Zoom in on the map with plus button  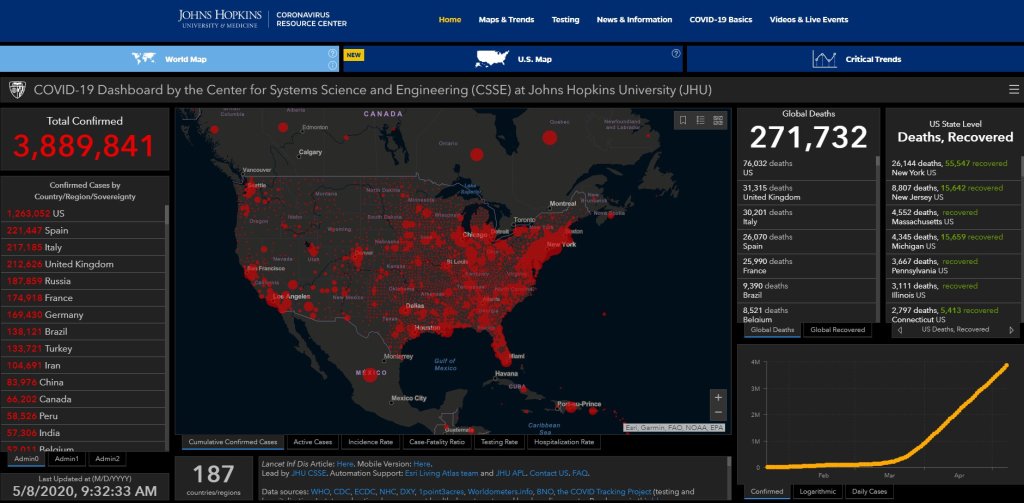(x=717, y=397)
